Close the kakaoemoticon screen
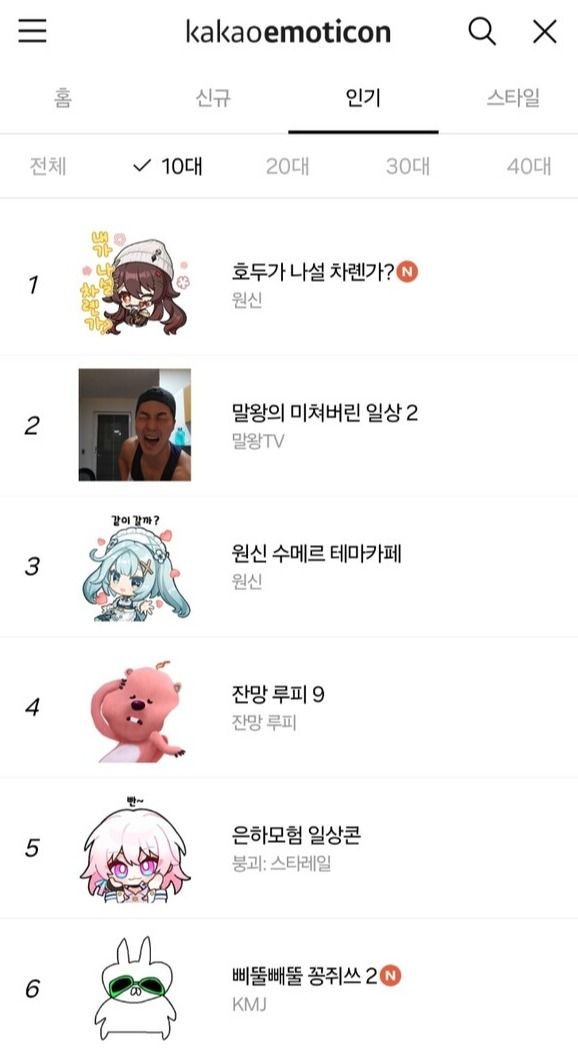The height and width of the screenshot is (1048, 578). [544, 31]
